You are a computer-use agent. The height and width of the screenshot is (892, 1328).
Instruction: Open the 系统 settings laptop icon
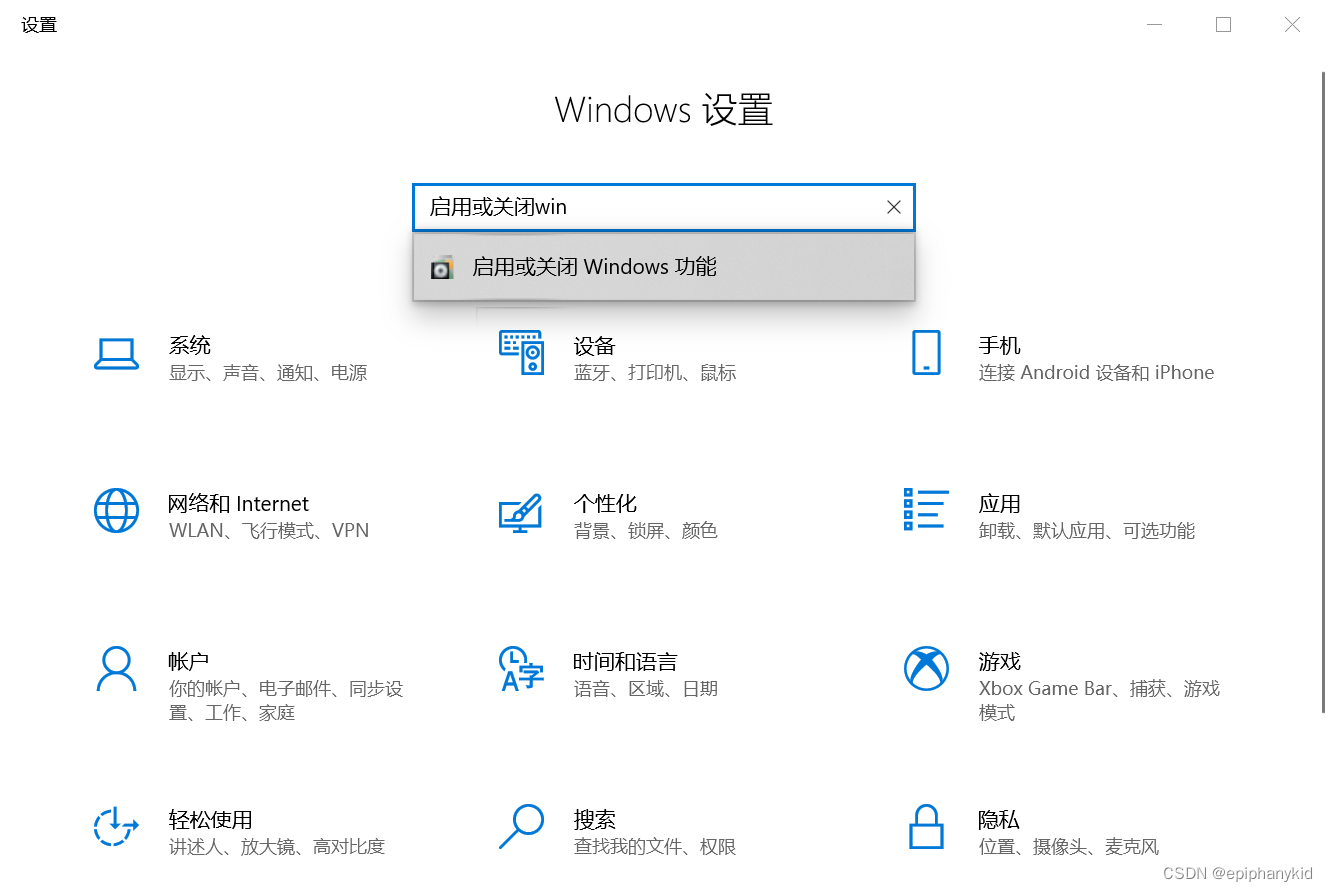(x=116, y=353)
